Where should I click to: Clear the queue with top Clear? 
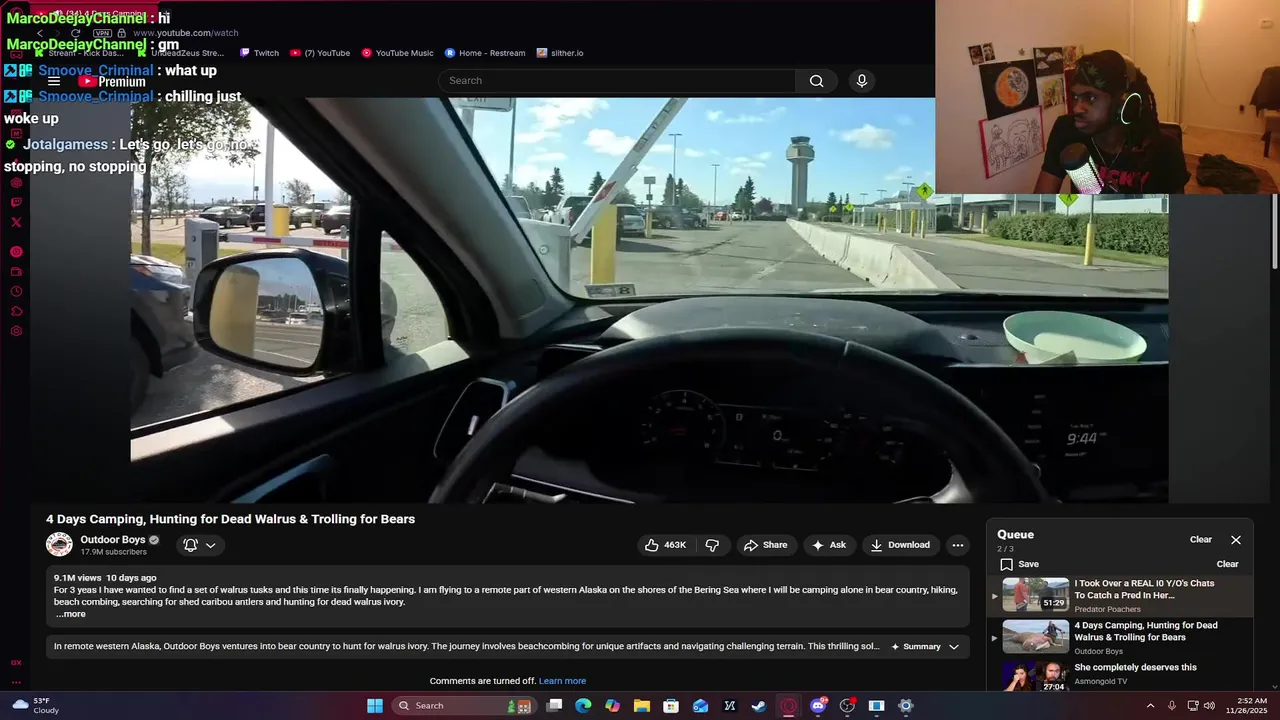coord(1201,540)
